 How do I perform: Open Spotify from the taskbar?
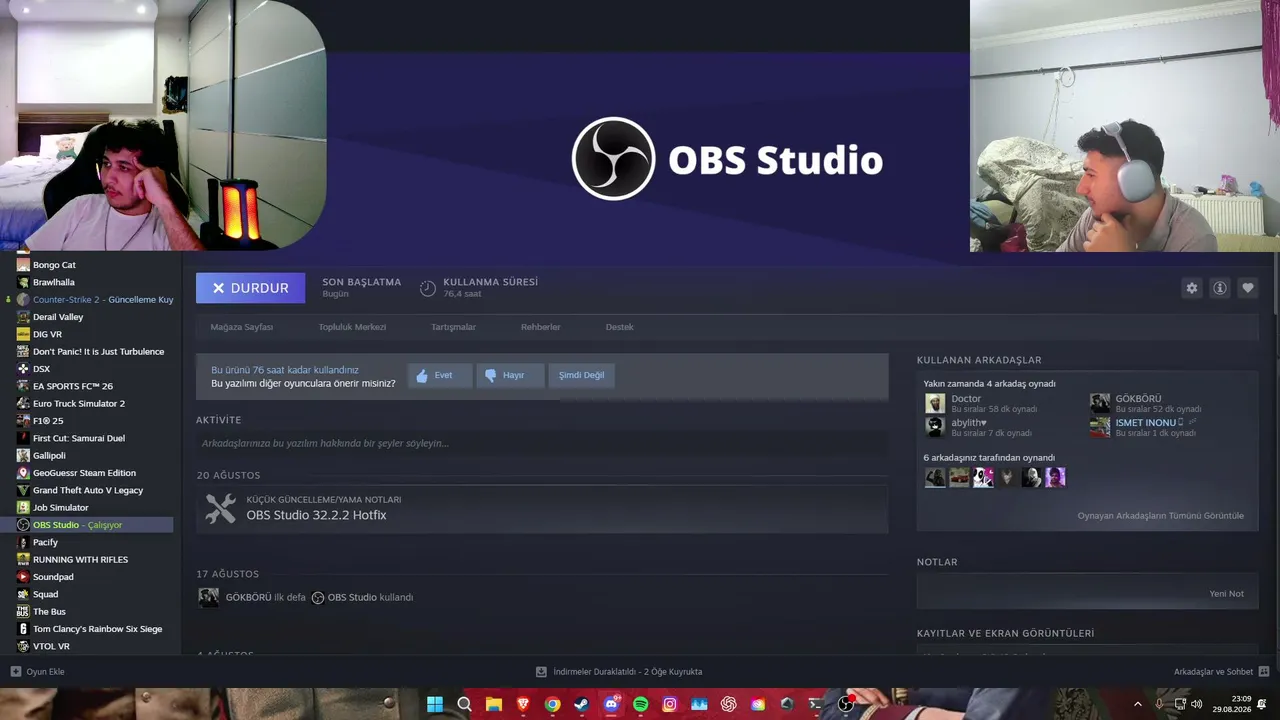(x=640, y=704)
